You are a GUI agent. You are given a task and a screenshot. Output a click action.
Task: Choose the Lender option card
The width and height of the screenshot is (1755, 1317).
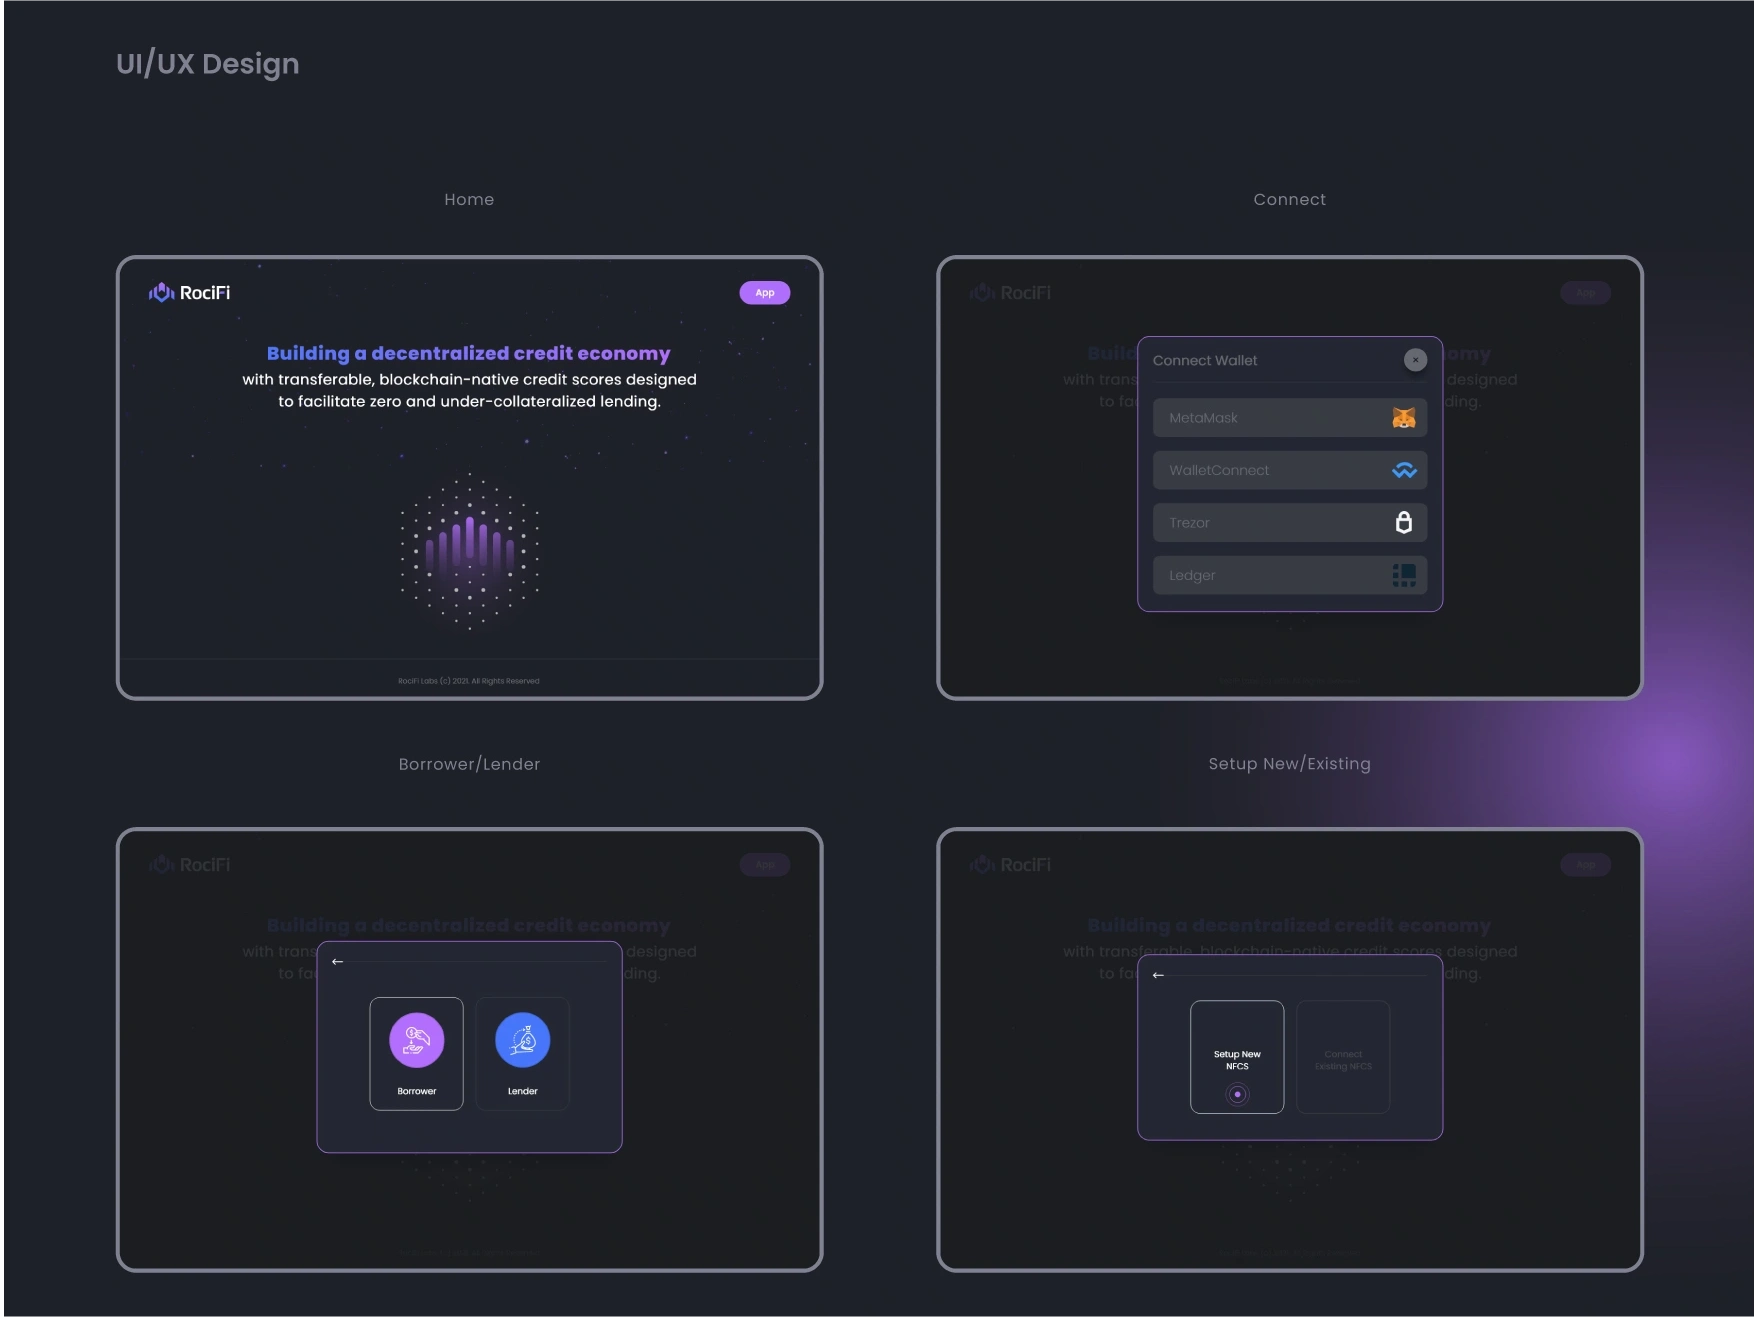pos(522,1054)
